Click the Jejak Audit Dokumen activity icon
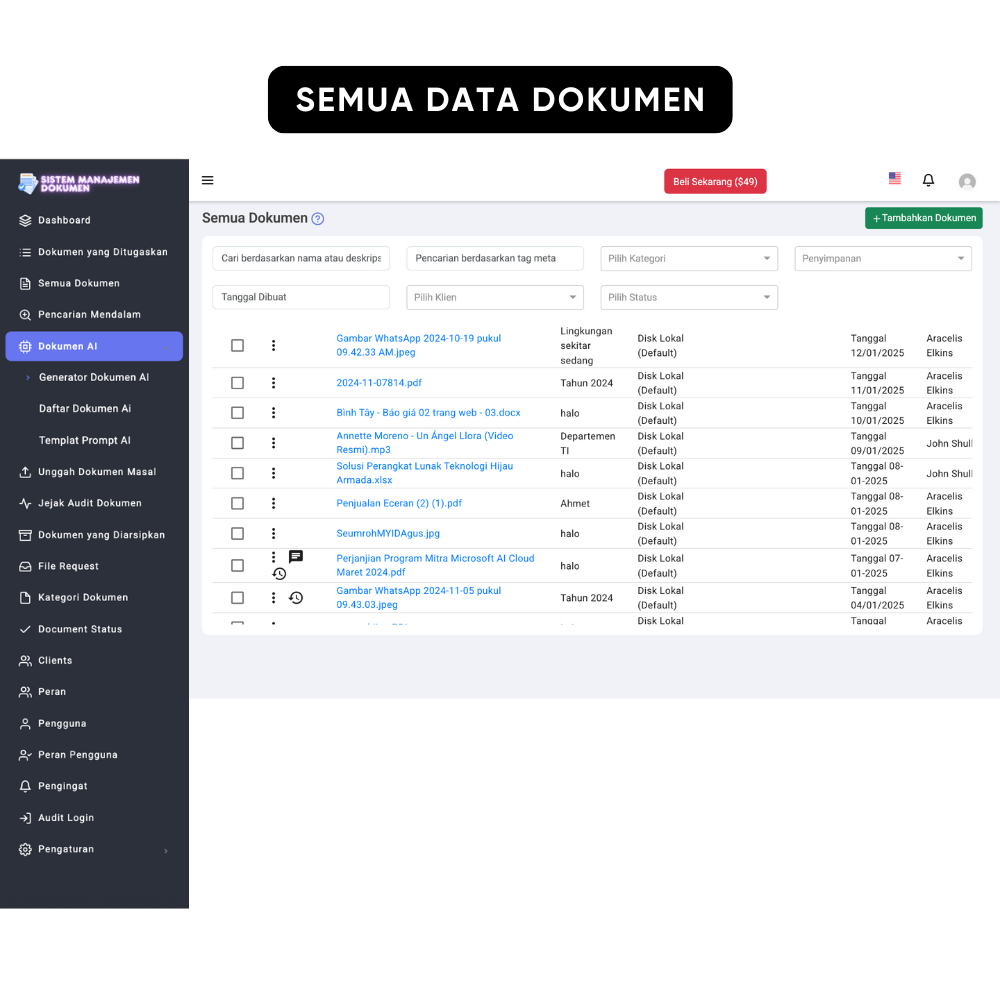 click(25, 503)
